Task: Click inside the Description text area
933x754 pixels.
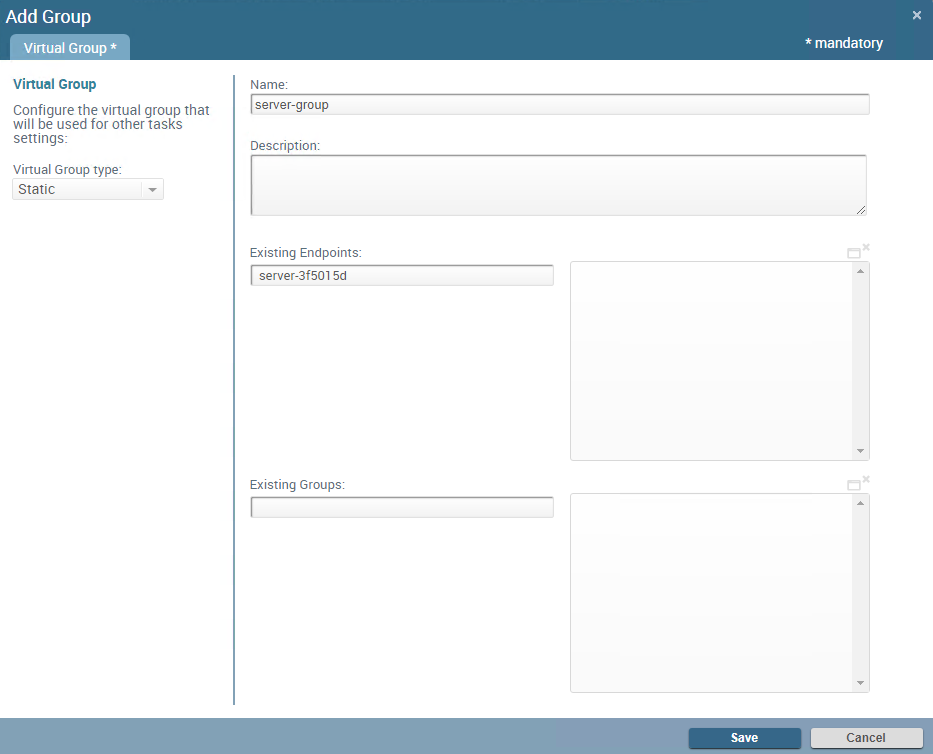Action: pos(557,184)
